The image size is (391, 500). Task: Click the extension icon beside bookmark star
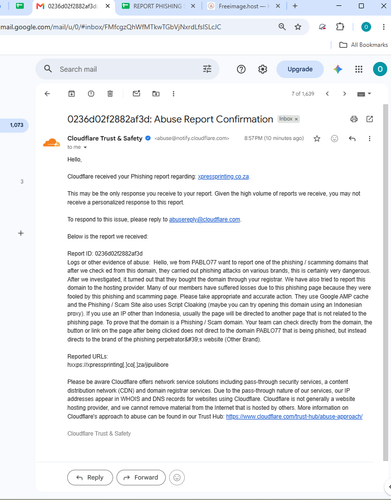pos(322,27)
